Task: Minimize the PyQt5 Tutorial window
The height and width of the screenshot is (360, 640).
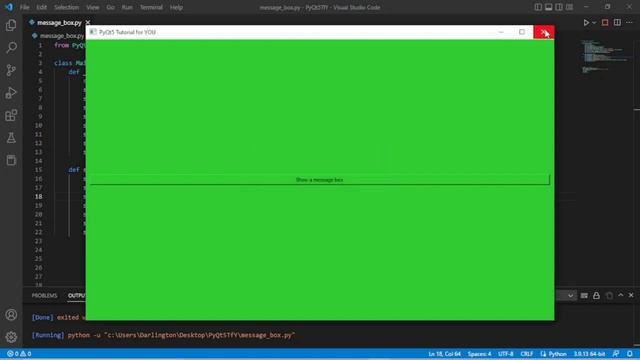Action: pos(501,32)
